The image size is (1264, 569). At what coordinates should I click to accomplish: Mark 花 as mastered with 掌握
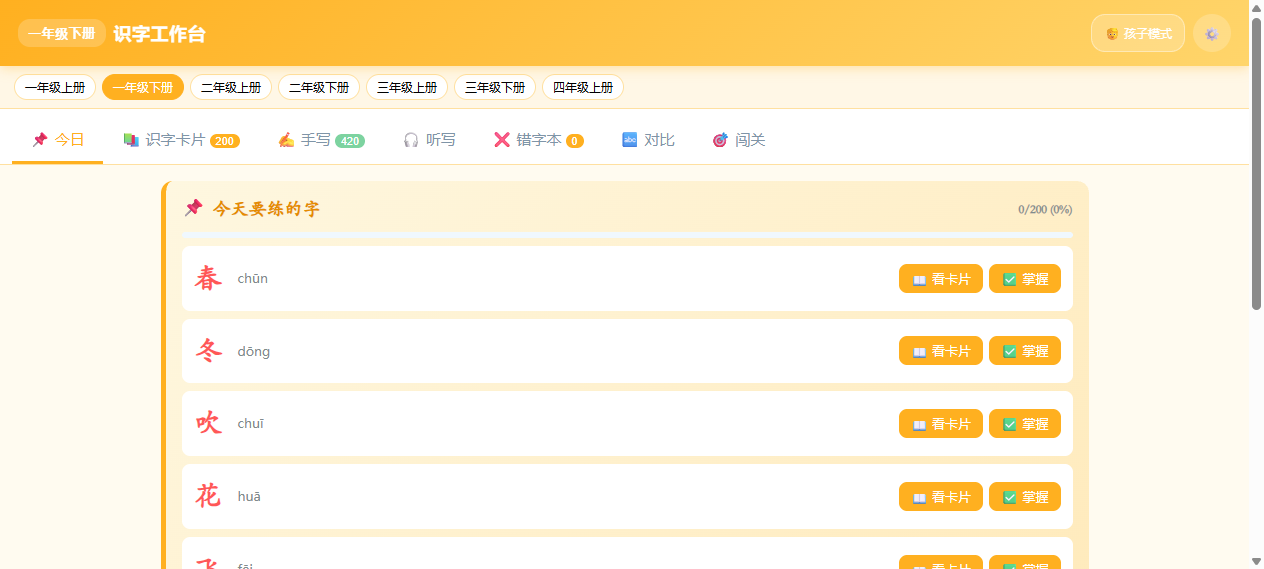(1025, 497)
